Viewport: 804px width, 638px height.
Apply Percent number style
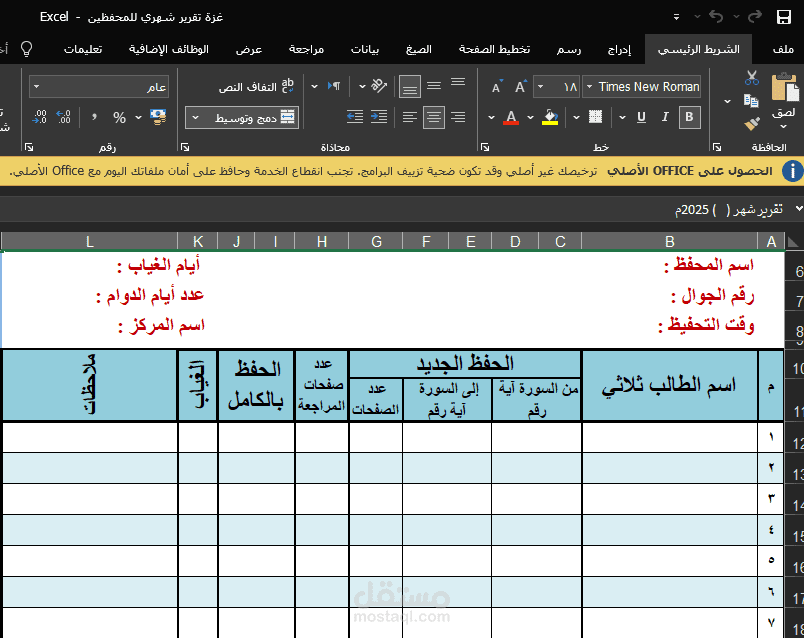[117, 115]
